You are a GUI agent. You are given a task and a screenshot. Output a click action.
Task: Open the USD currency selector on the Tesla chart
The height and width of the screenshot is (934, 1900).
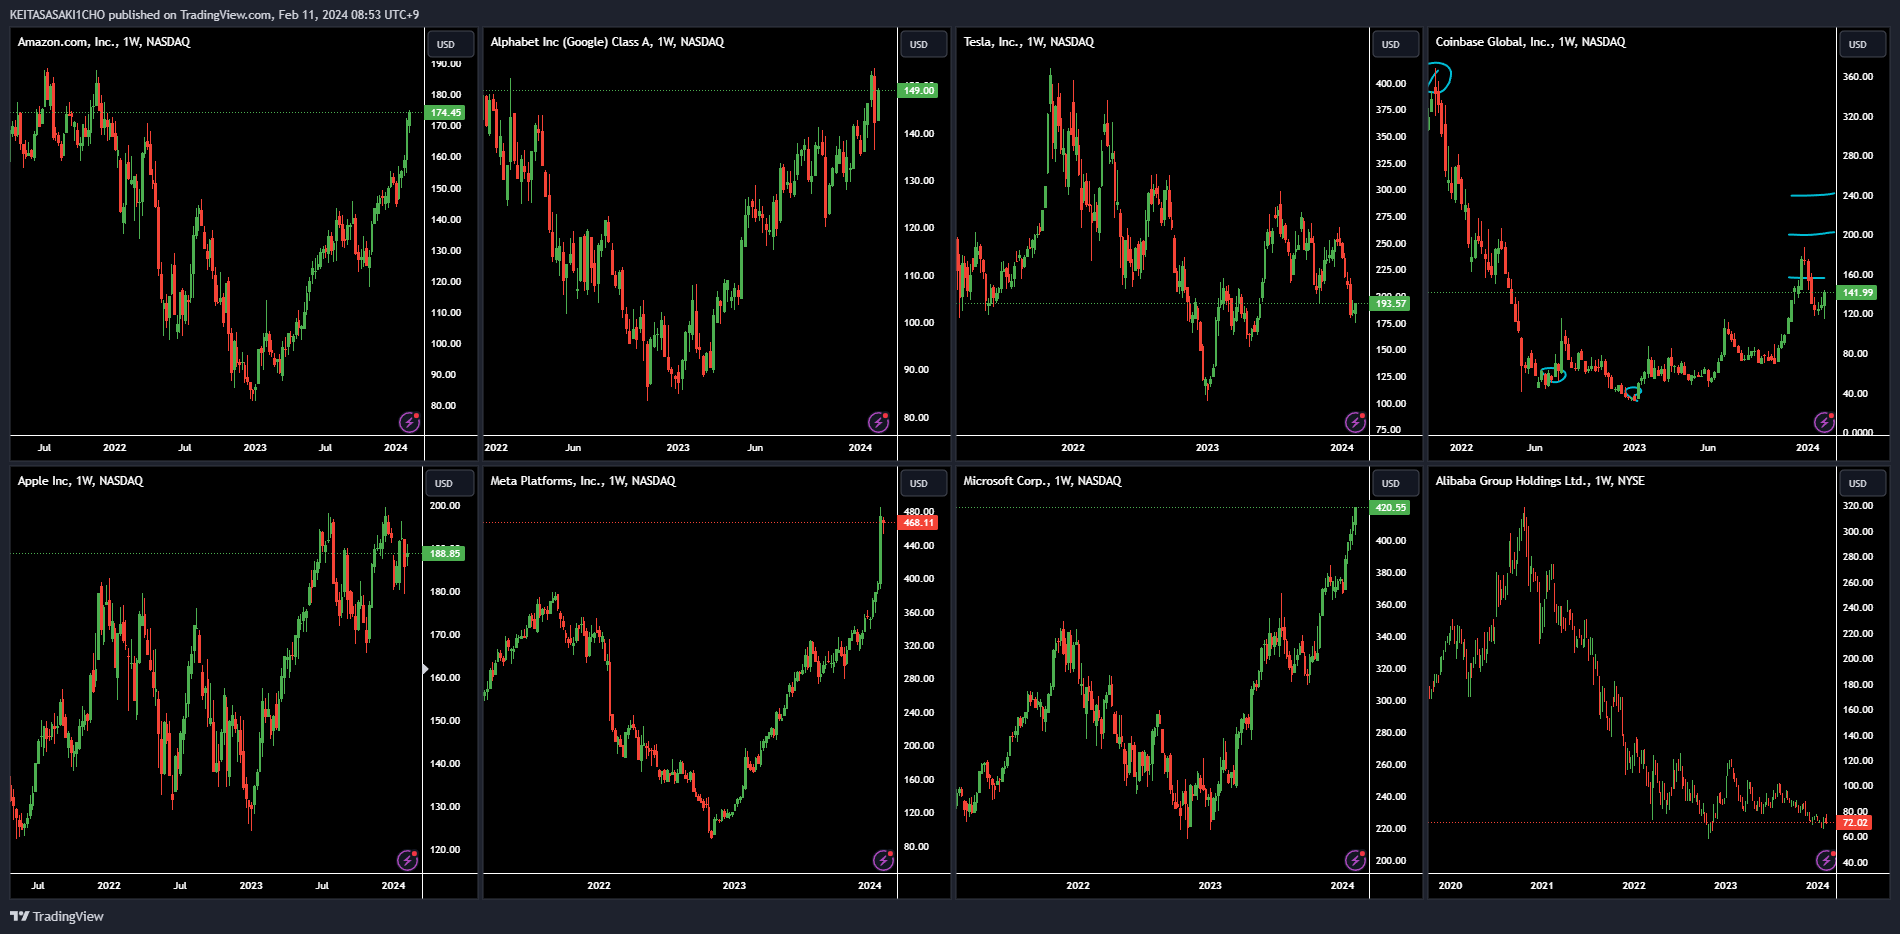click(x=1395, y=44)
